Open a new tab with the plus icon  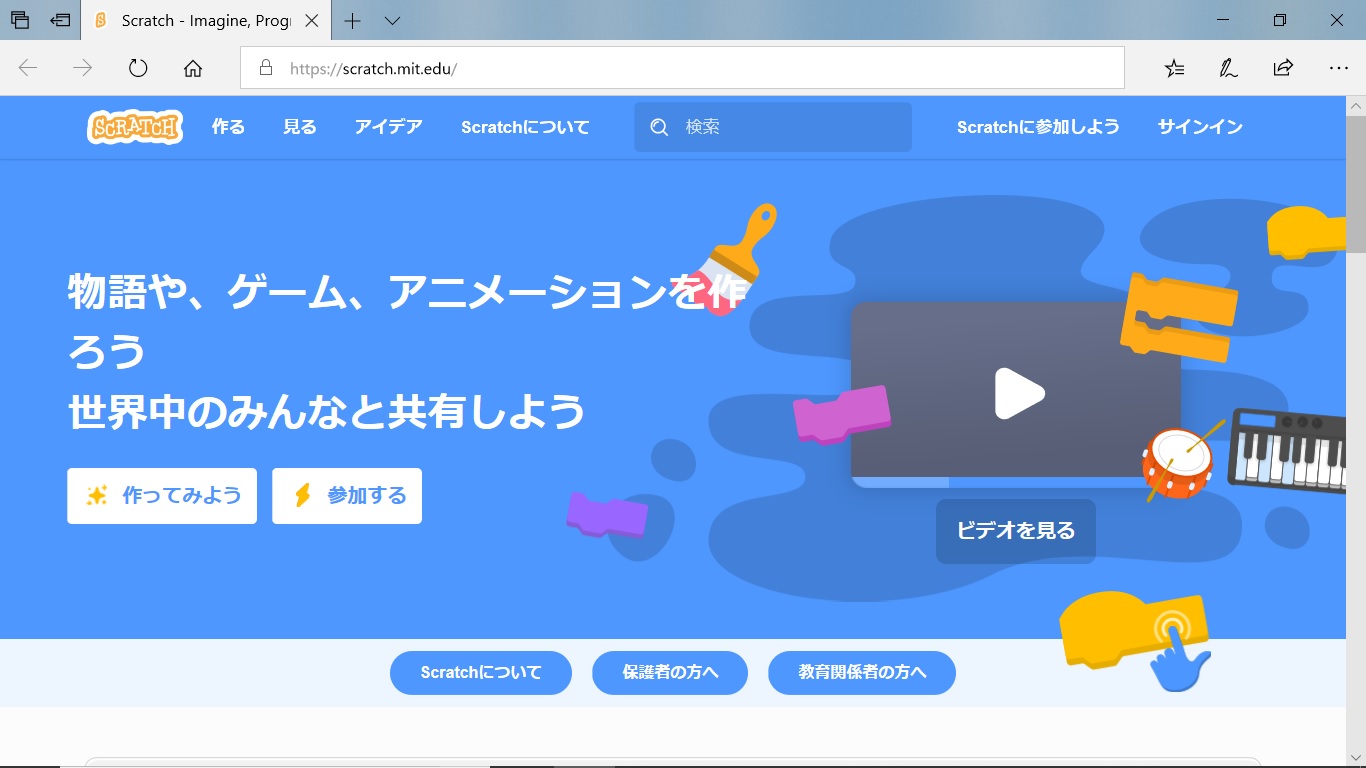[352, 20]
